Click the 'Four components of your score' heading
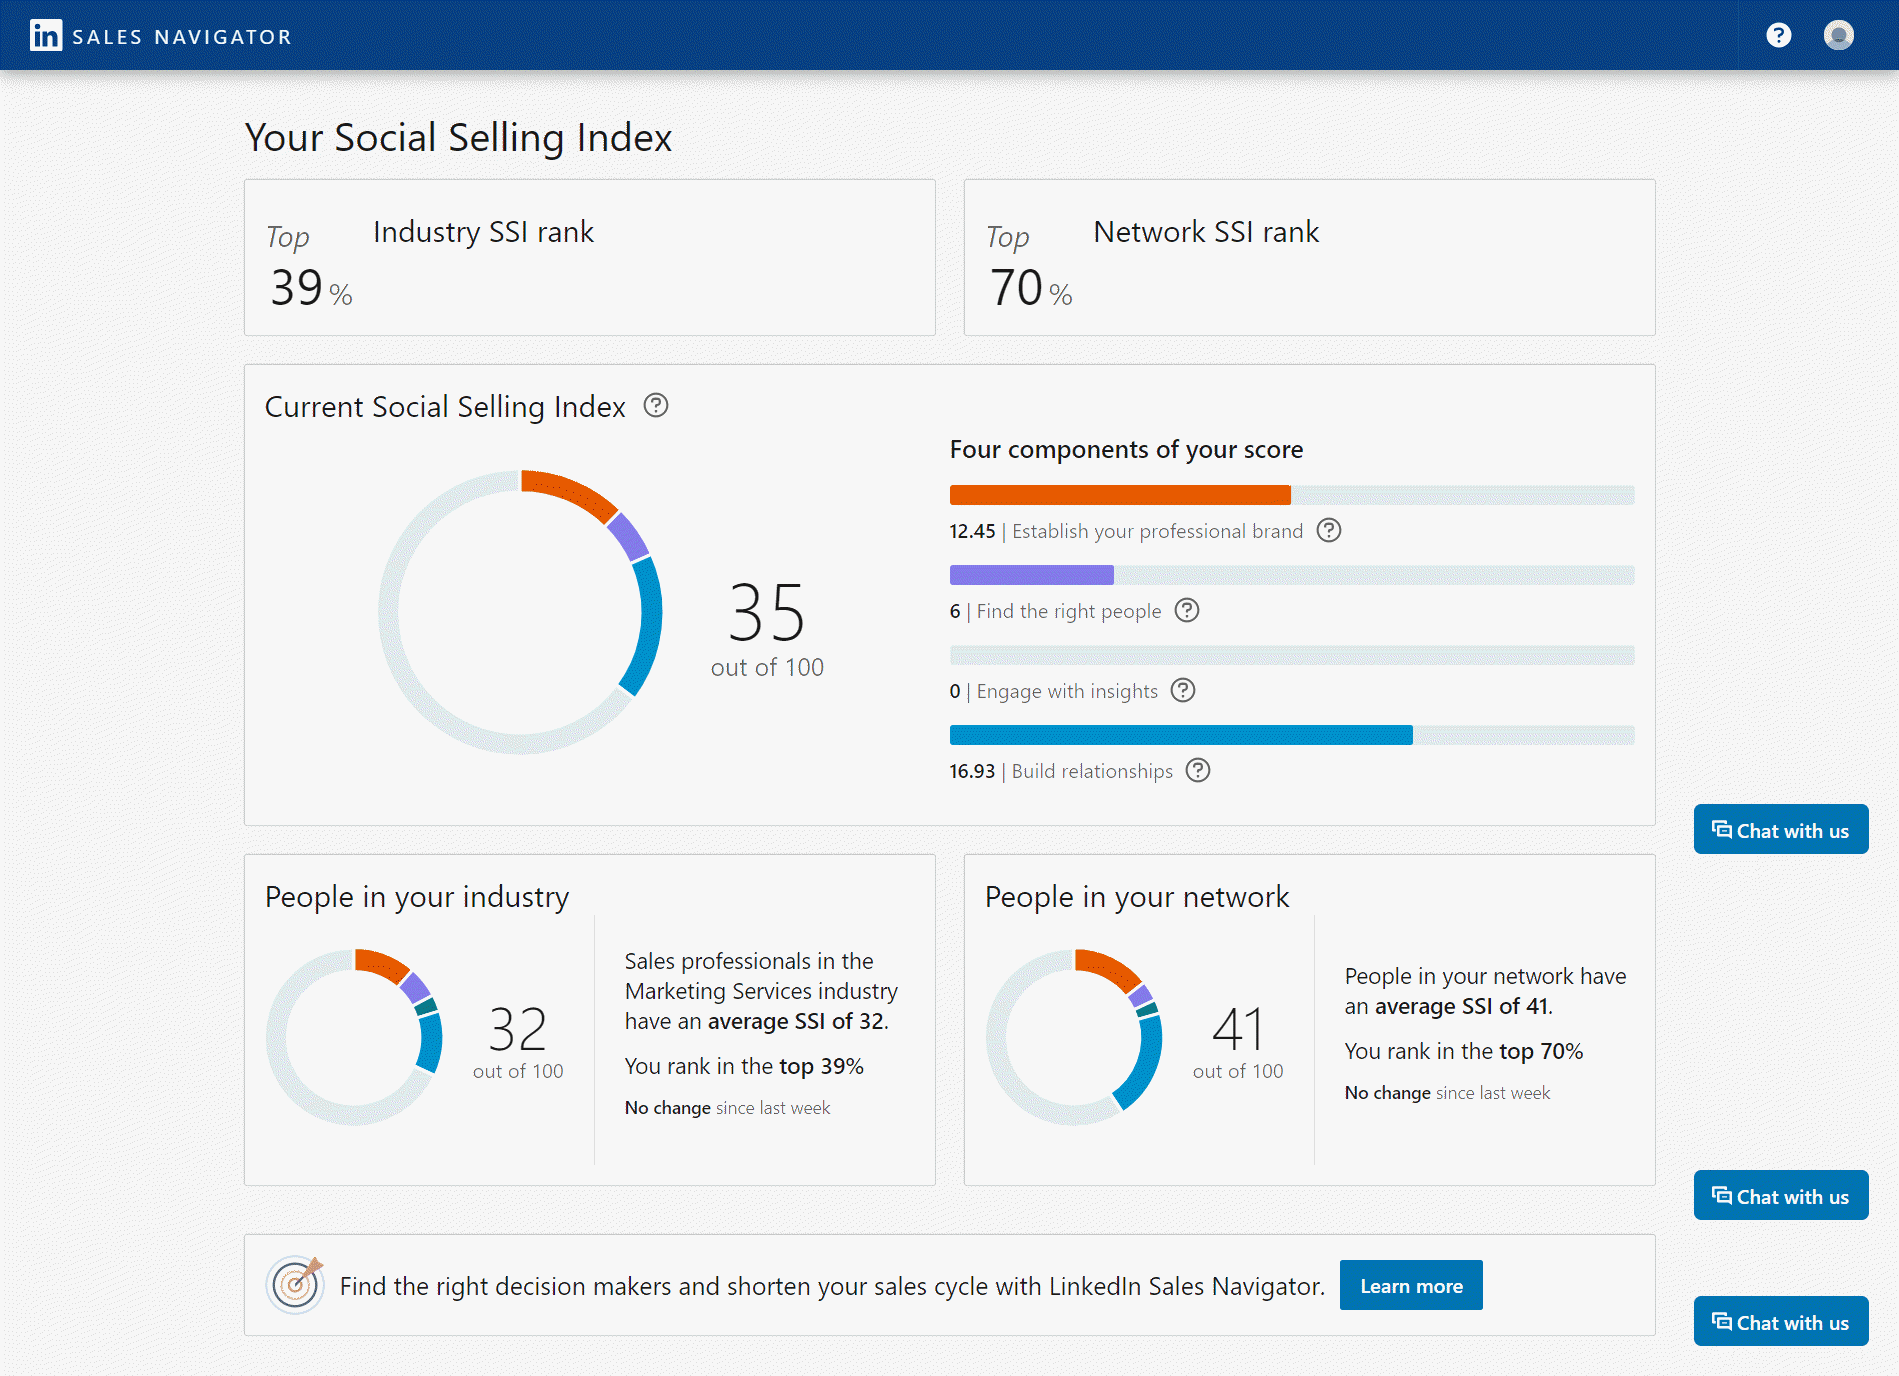The width and height of the screenshot is (1899, 1376). pos(1126,450)
